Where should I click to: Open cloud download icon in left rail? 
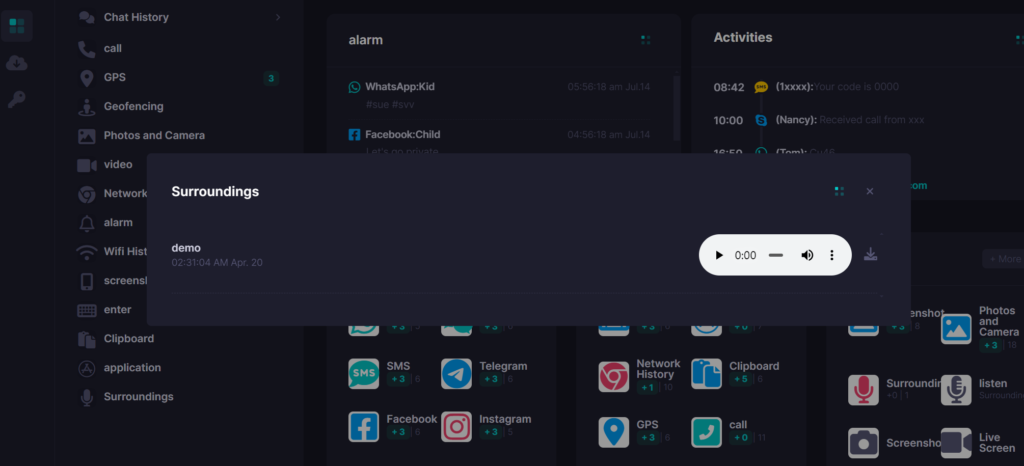tap(17, 63)
